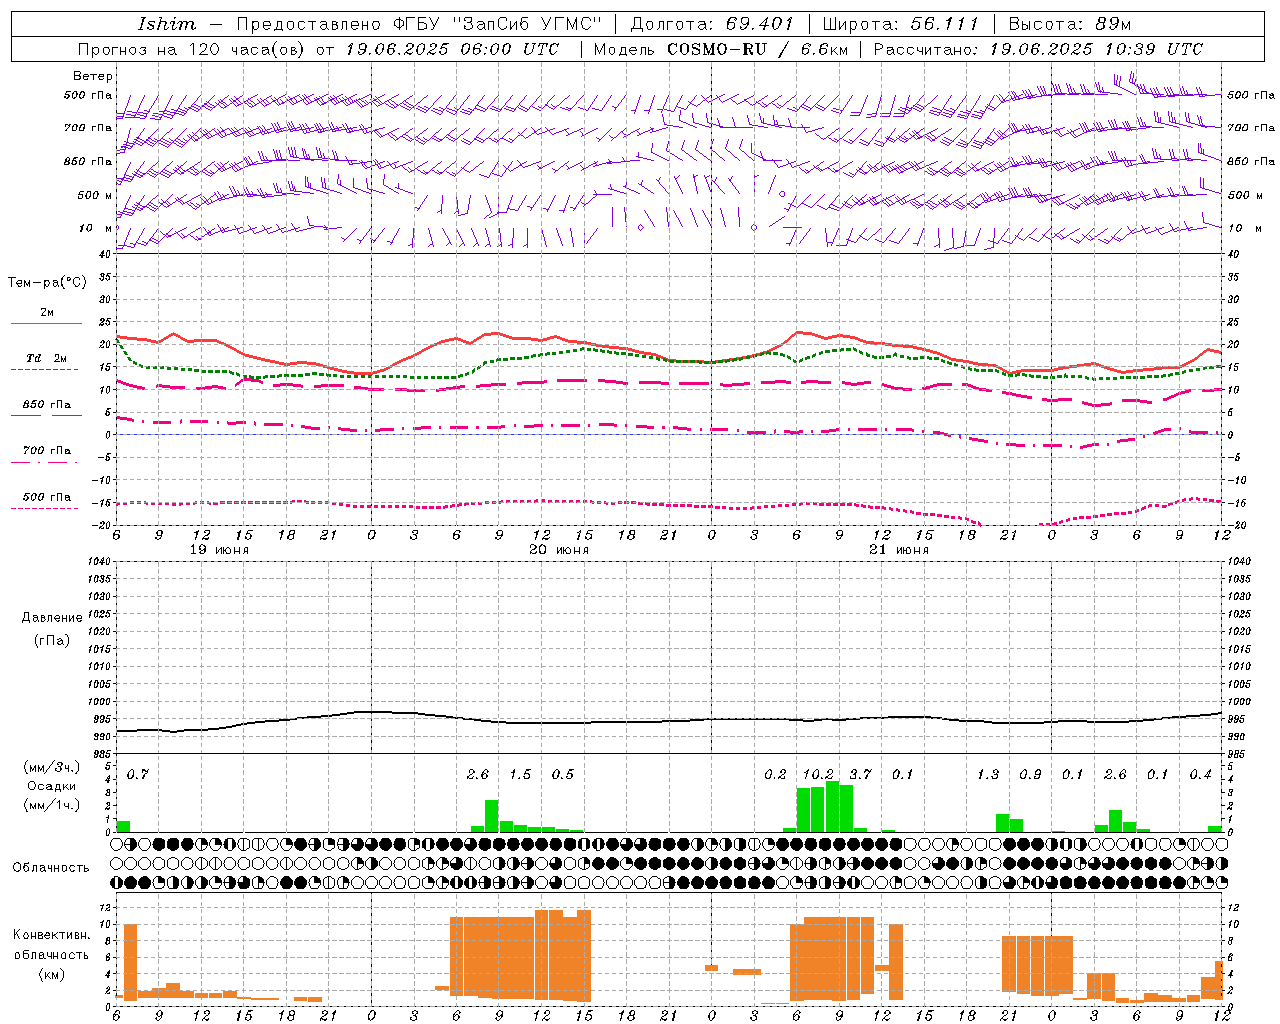Click the precipitation total "0.5"
The image size is (1280, 1024).
click(563, 775)
